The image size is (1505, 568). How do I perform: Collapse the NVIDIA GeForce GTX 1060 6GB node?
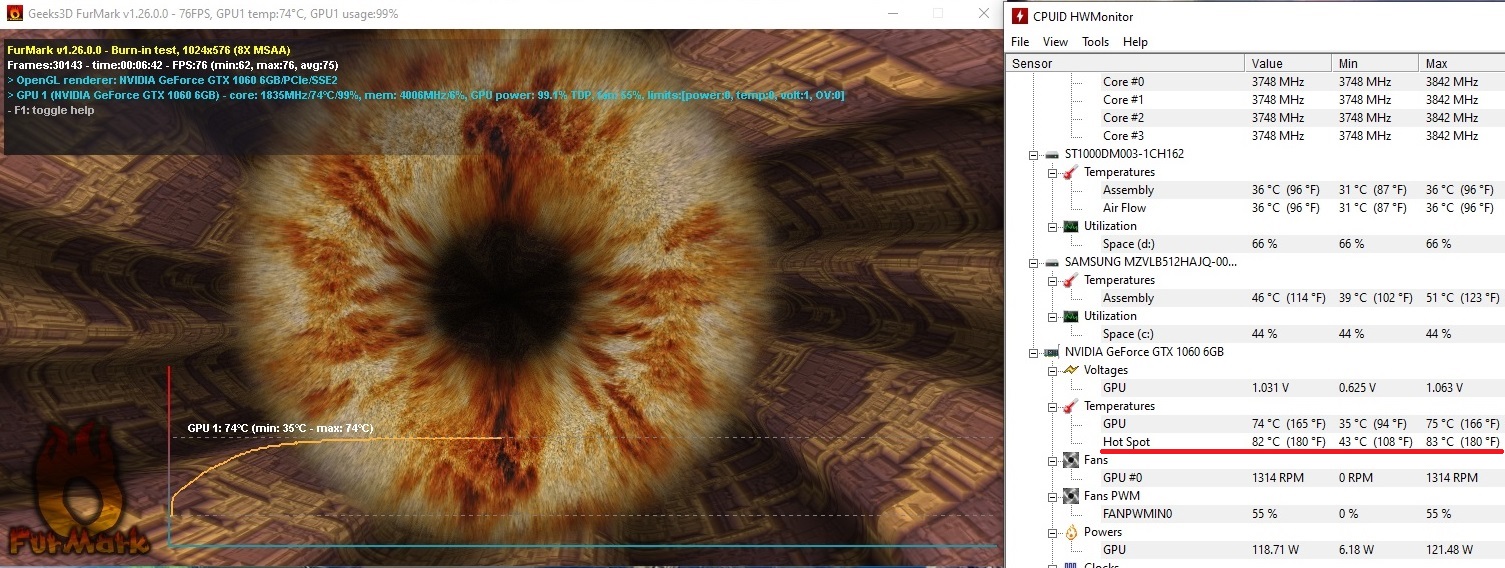click(1035, 352)
